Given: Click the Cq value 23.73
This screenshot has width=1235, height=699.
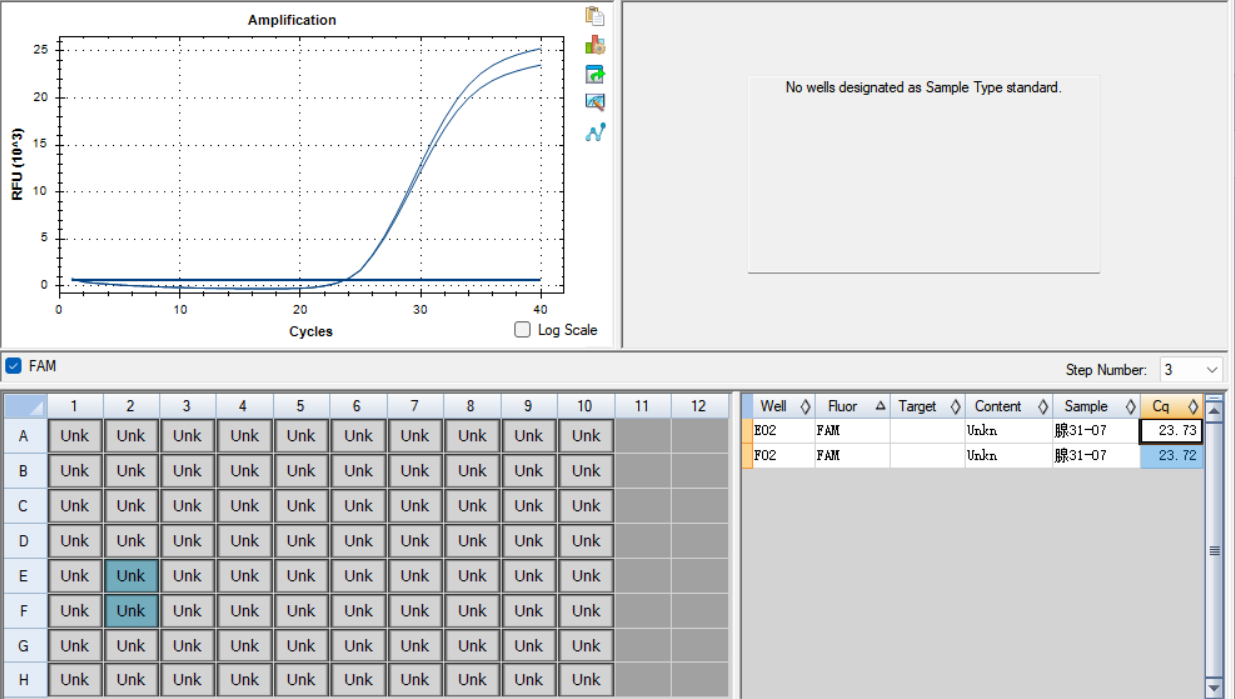Looking at the screenshot, I should coord(1172,431).
